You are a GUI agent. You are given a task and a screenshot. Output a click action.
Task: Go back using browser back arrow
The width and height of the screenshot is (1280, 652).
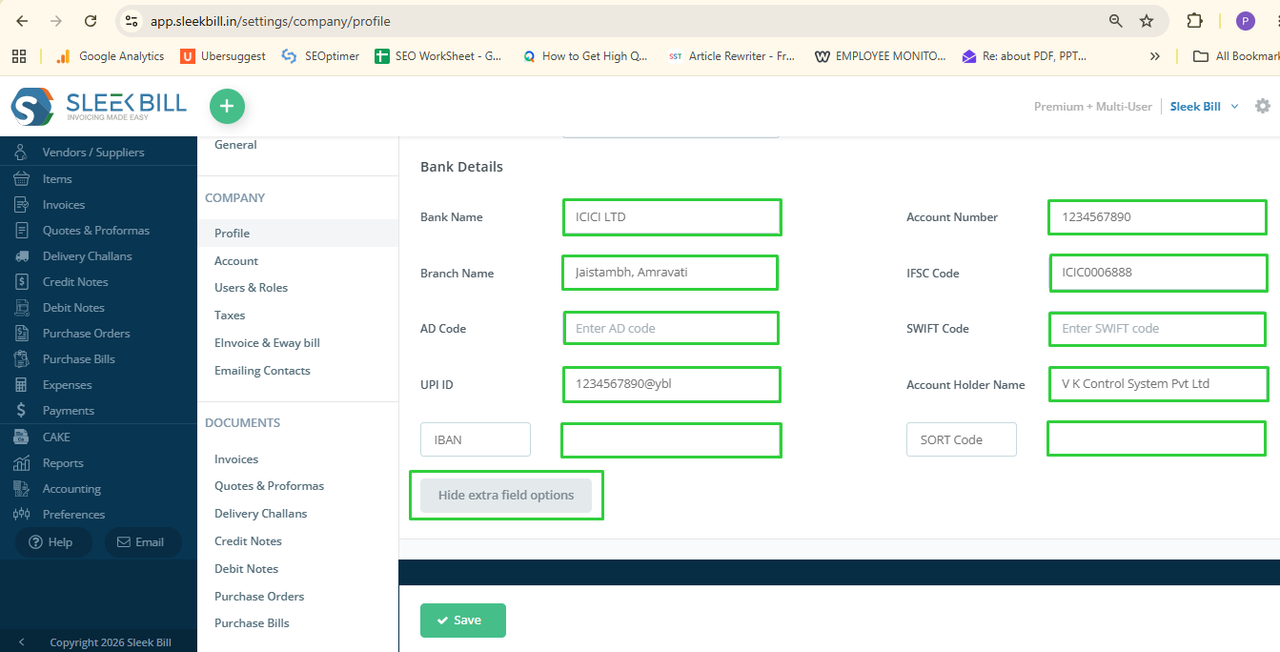[x=22, y=21]
